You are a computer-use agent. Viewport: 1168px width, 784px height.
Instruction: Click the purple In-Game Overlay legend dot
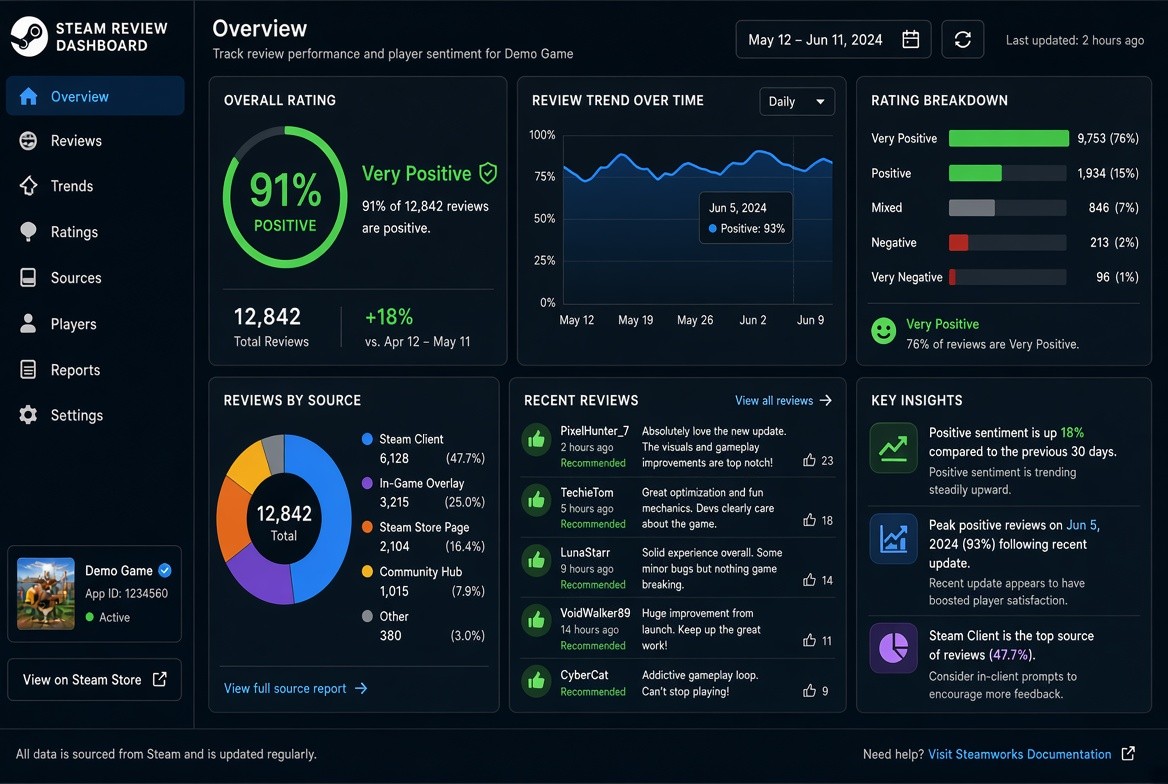point(367,483)
